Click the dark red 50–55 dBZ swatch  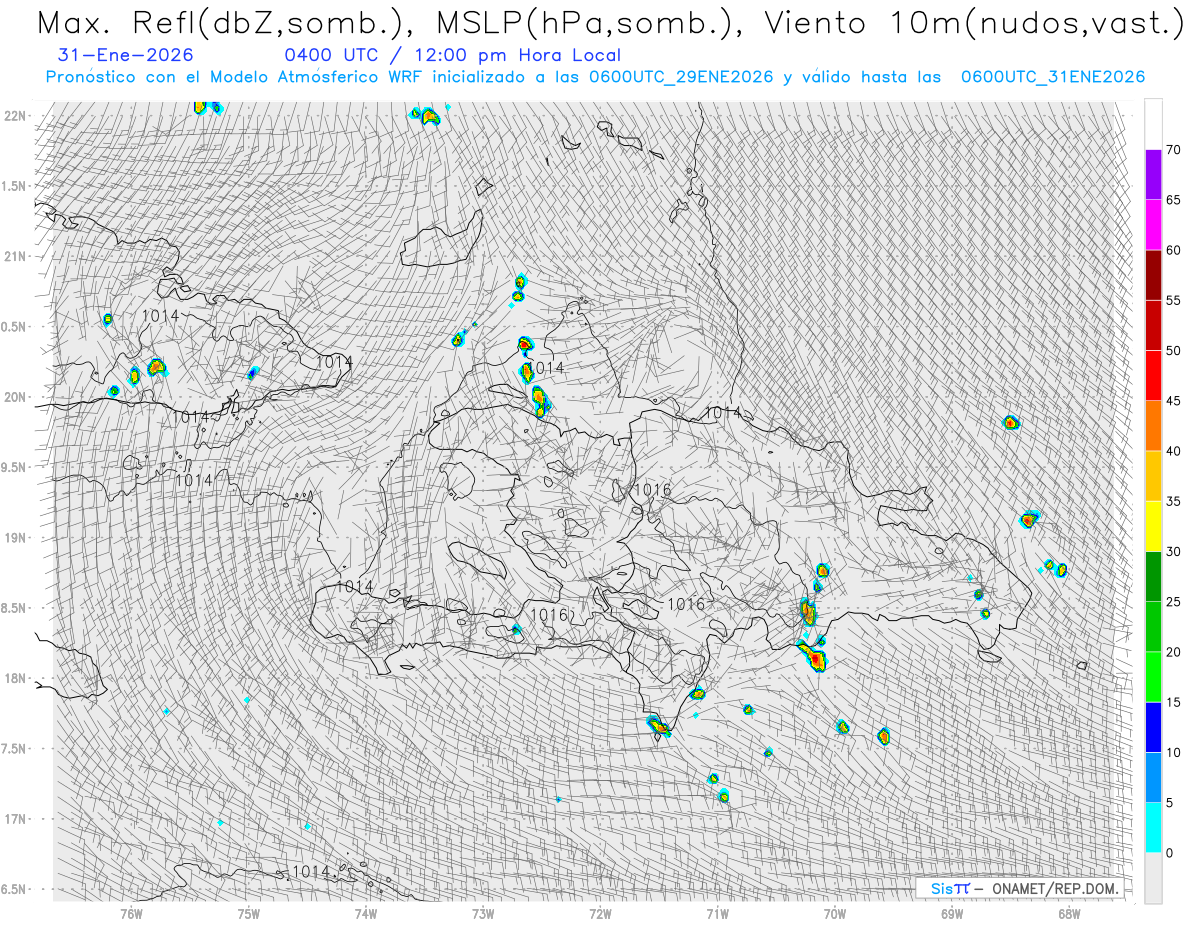(1153, 325)
